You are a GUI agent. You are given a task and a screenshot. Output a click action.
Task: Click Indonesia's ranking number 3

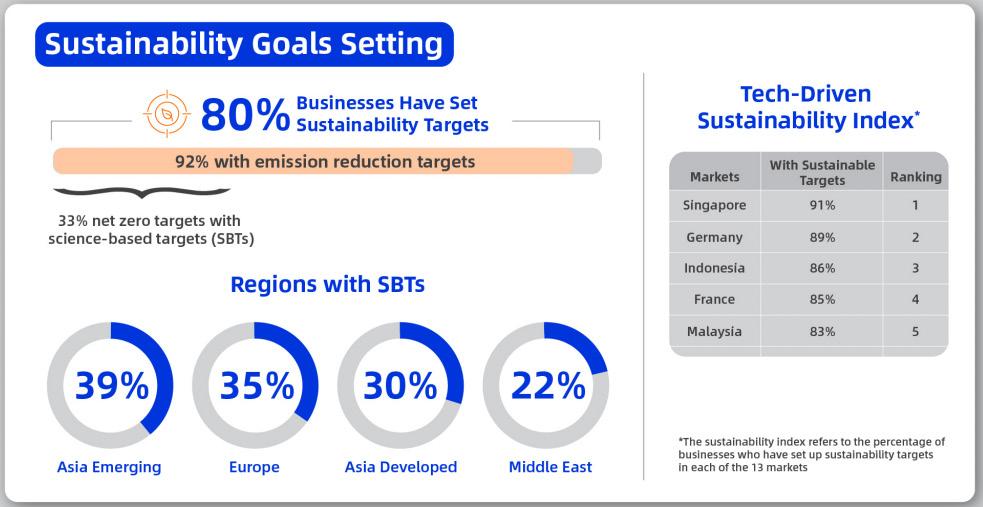(915, 268)
